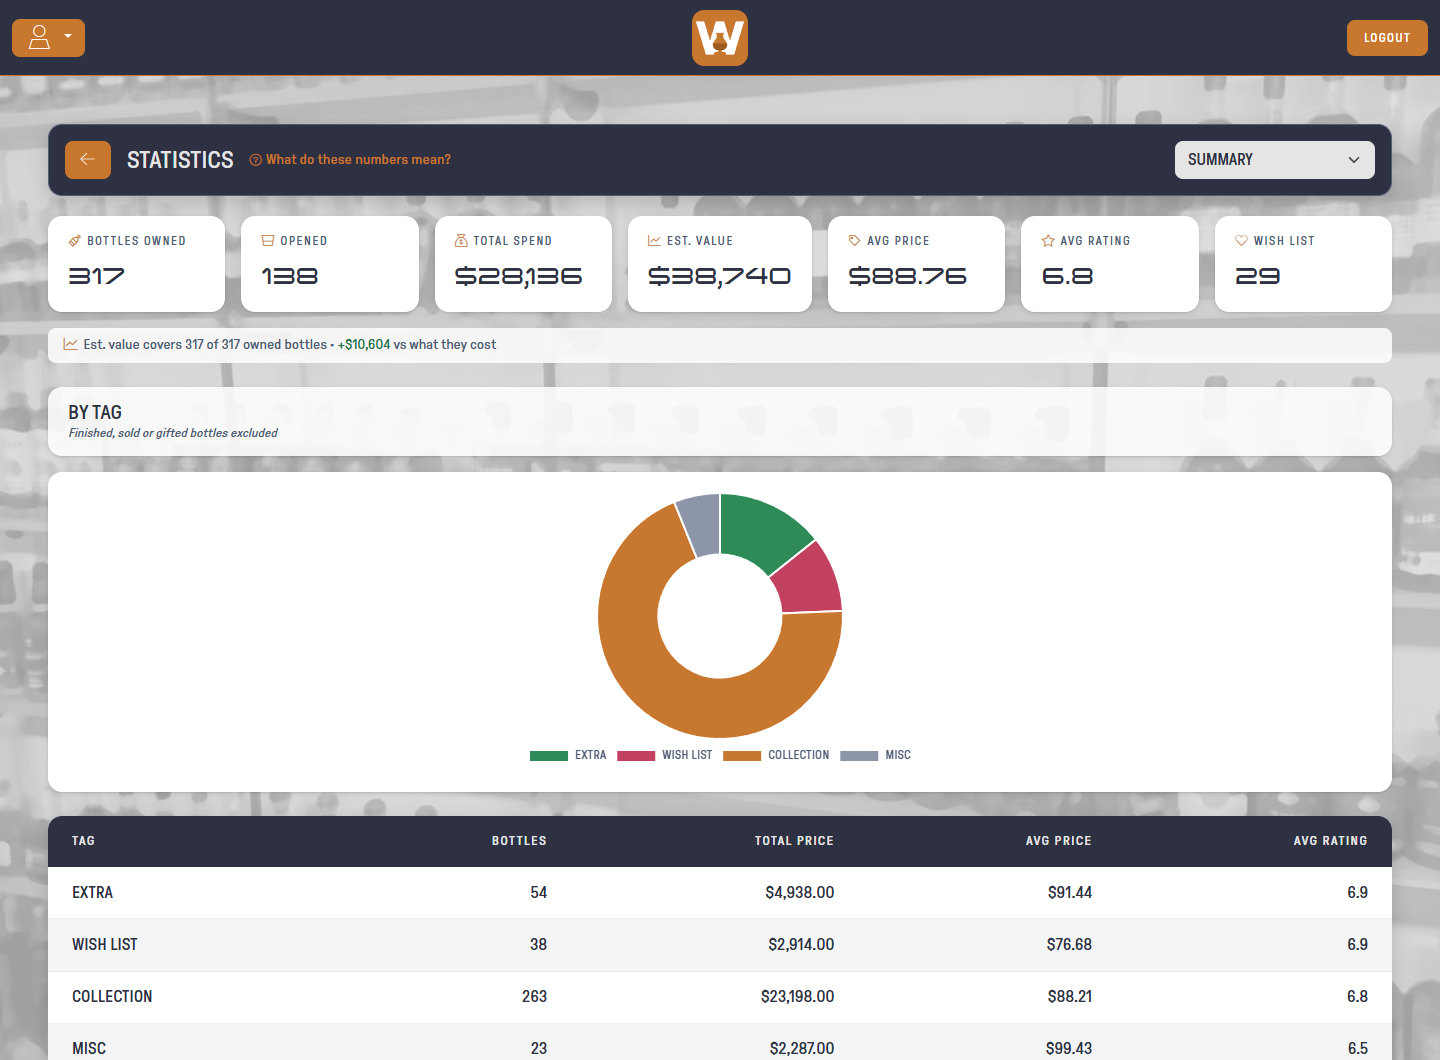1440x1060 pixels.
Task: Open 'What do these numbers mean?' help link
Action: click(x=350, y=160)
